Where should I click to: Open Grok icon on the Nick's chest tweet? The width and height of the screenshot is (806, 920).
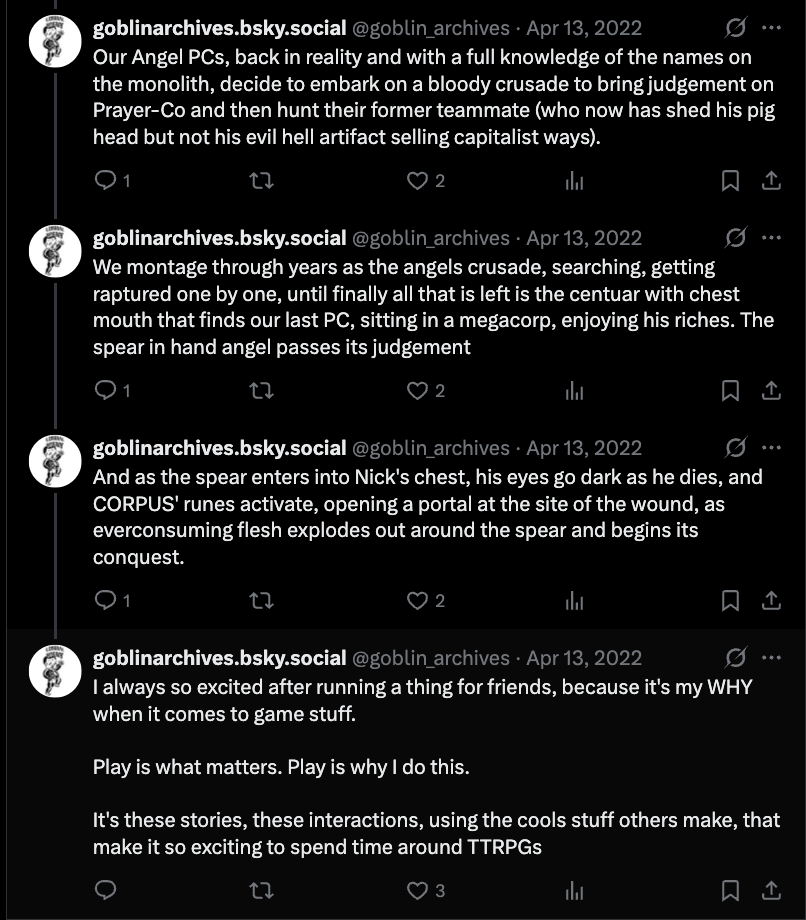coord(736,447)
